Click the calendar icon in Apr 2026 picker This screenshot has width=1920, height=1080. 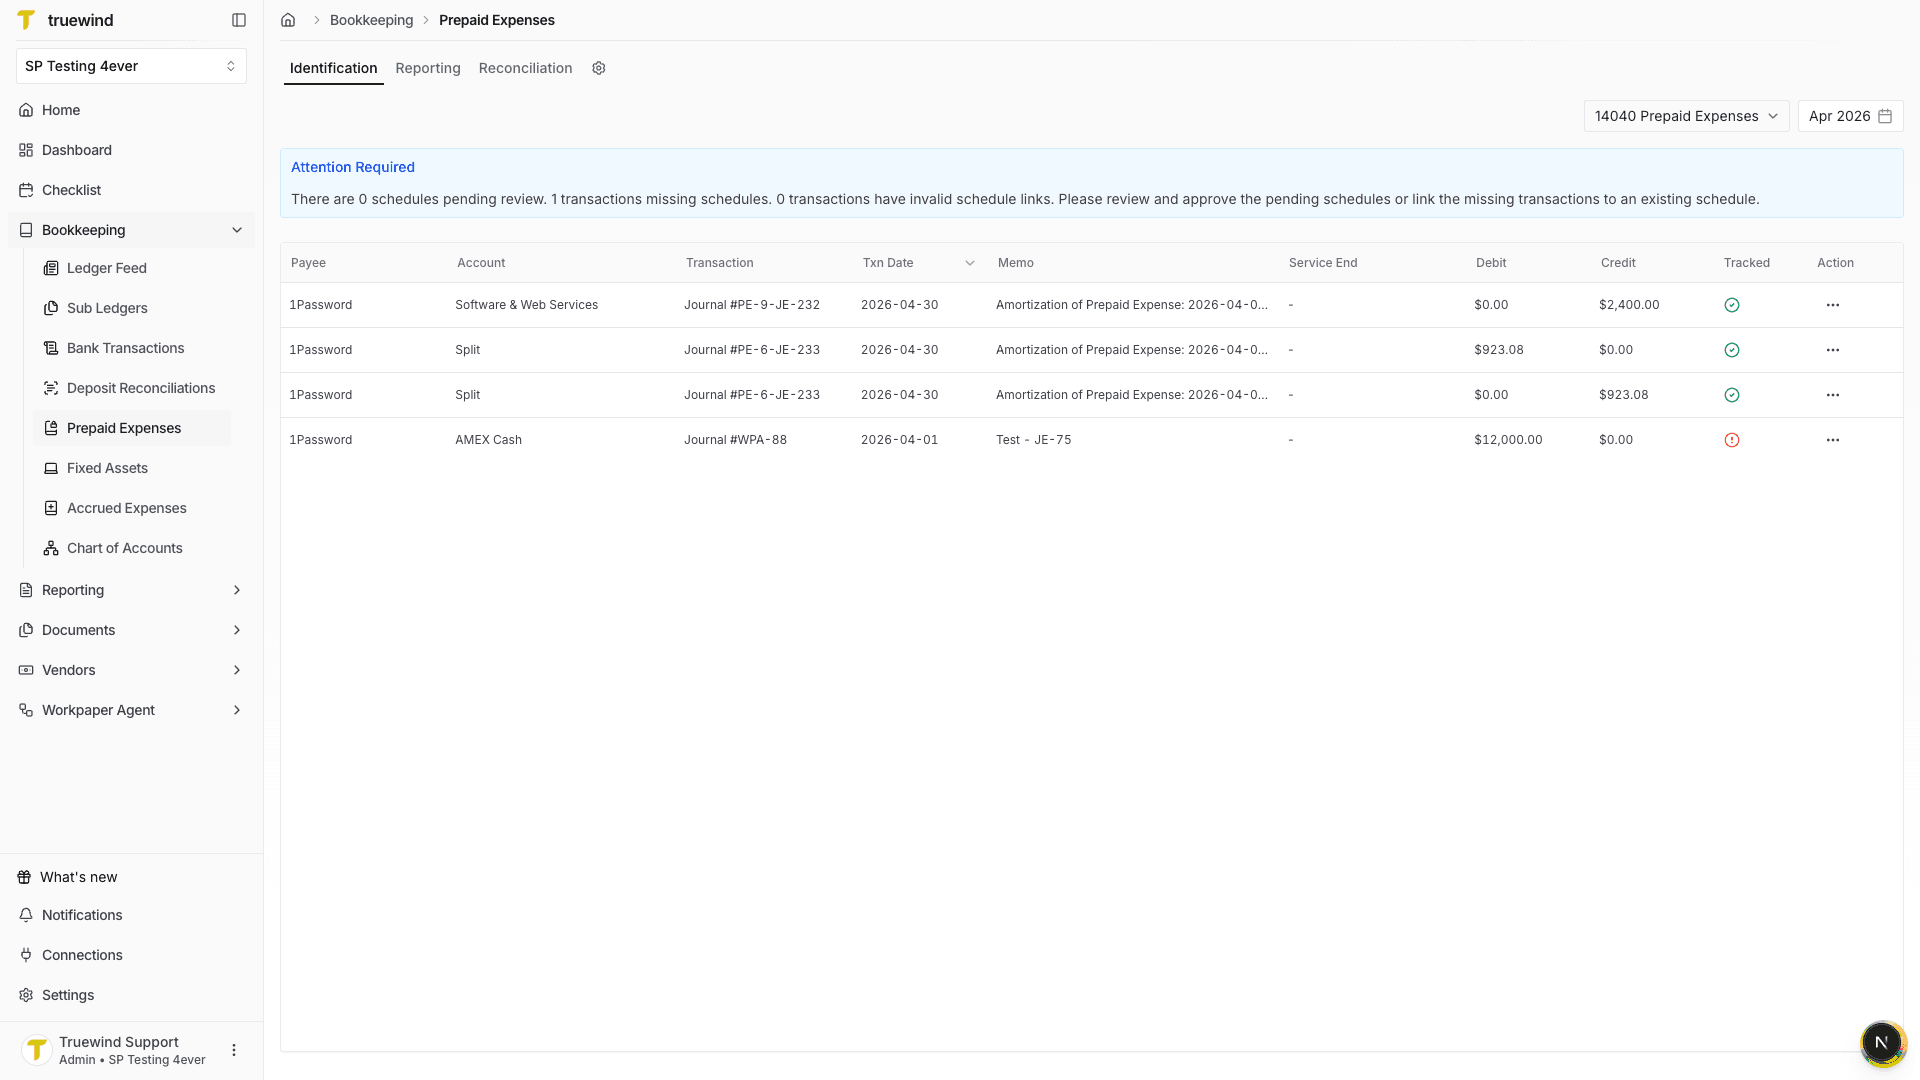pyautogui.click(x=1885, y=116)
